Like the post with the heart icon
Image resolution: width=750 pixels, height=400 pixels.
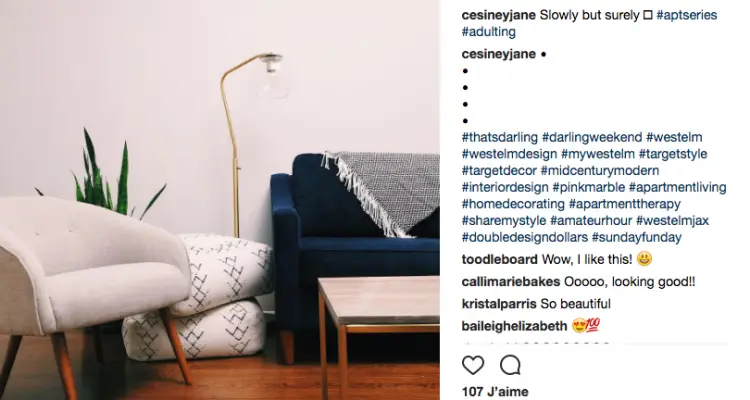coord(473,366)
